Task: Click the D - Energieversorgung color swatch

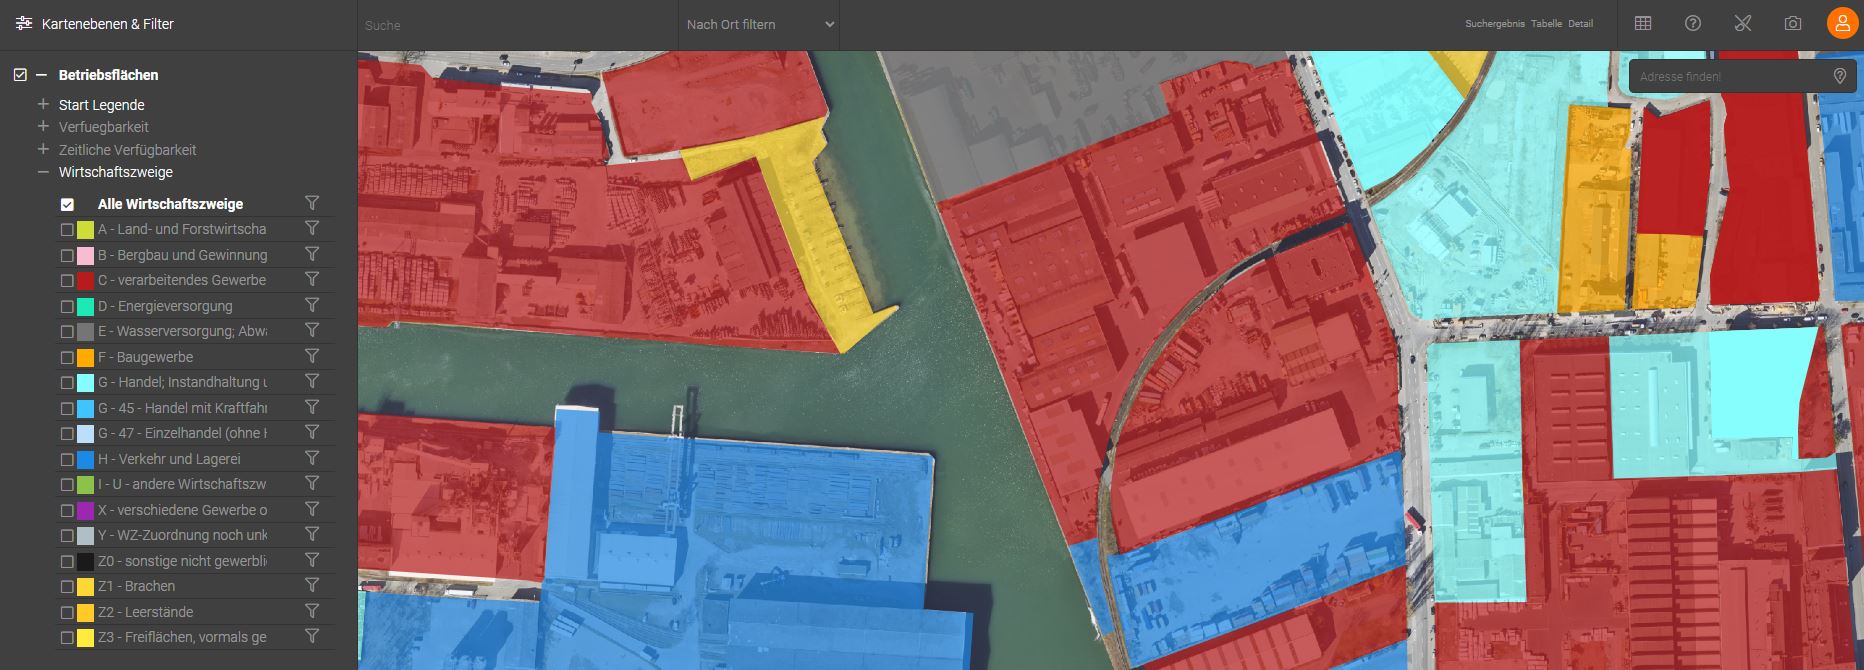Action: (86, 306)
